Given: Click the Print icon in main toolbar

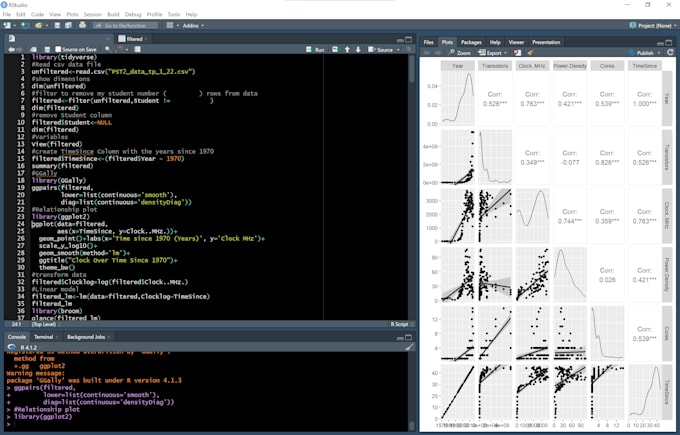Looking at the screenshot, I should (82, 26).
